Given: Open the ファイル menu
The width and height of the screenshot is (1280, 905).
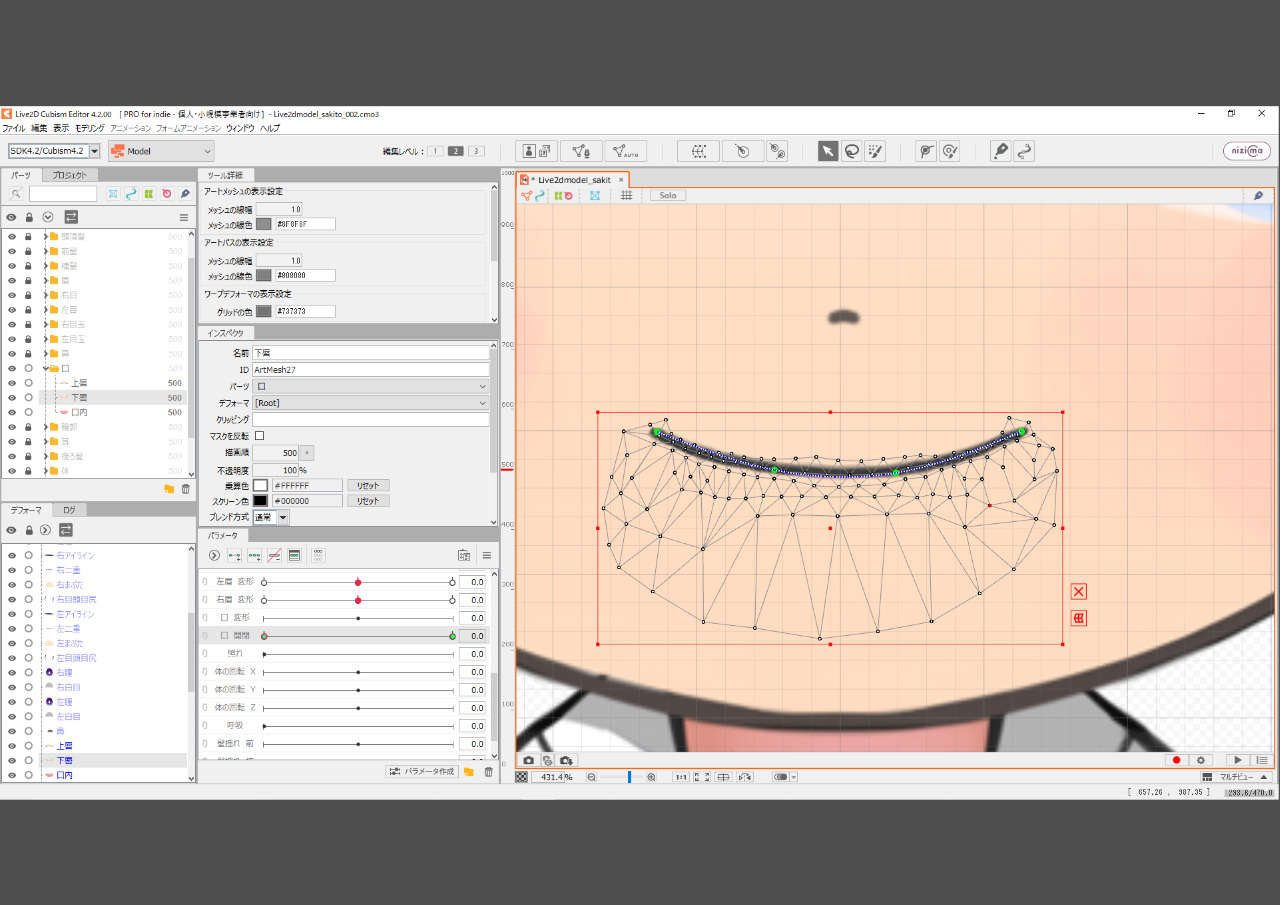Looking at the screenshot, I should (14, 128).
